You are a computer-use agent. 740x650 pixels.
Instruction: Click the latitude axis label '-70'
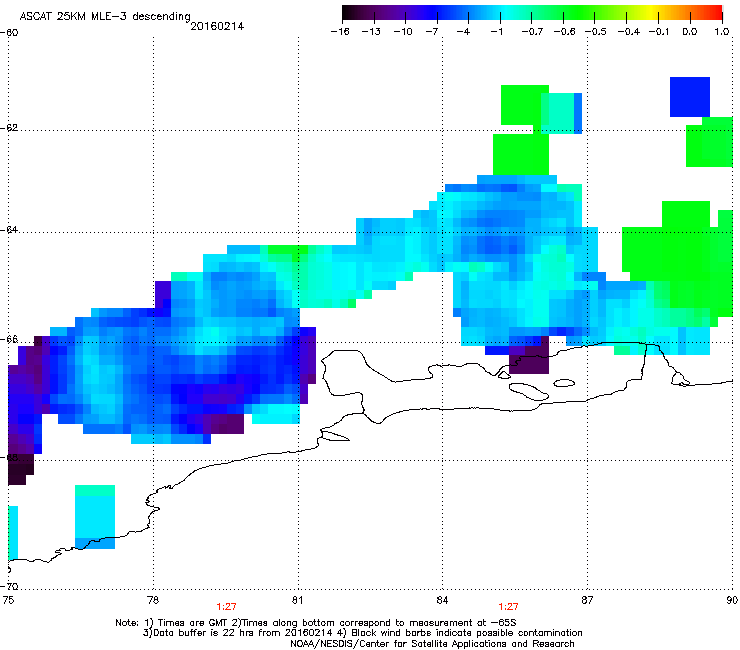point(9,587)
